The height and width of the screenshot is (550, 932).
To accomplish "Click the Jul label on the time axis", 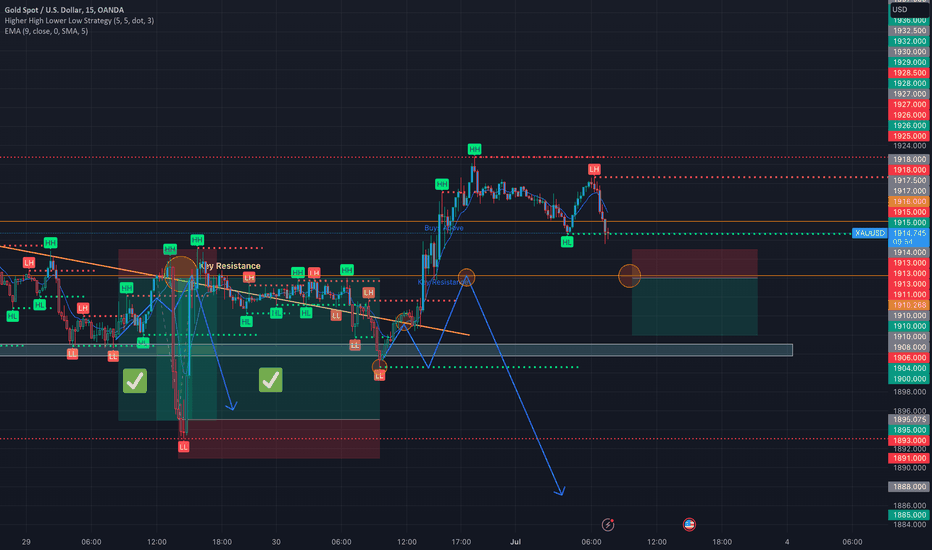I will point(515,542).
